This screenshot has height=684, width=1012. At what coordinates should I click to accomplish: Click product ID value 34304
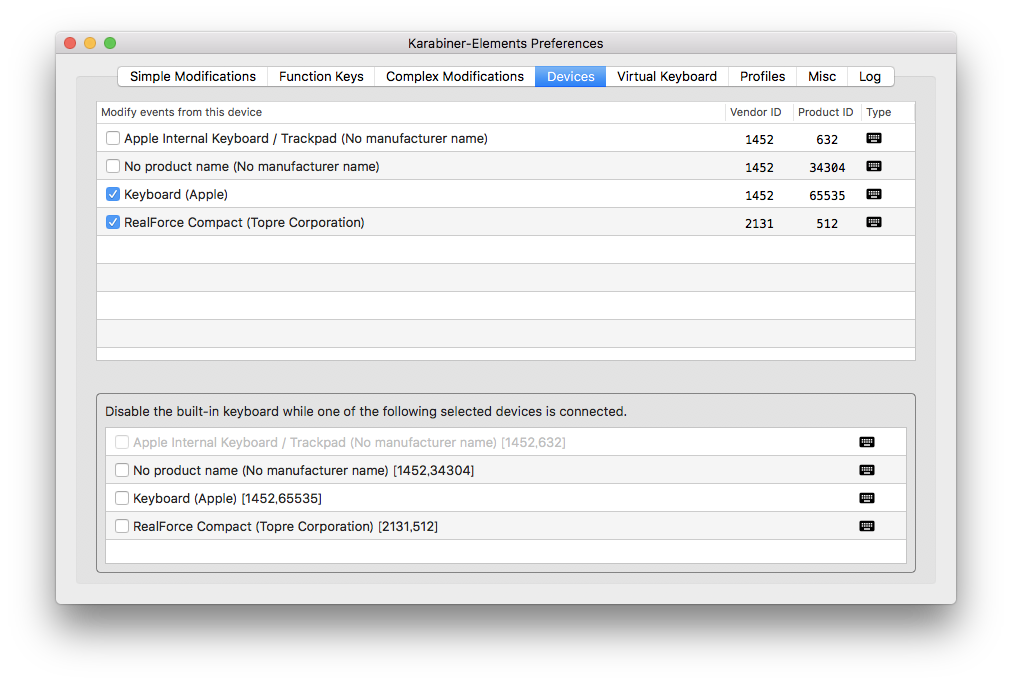click(827, 168)
